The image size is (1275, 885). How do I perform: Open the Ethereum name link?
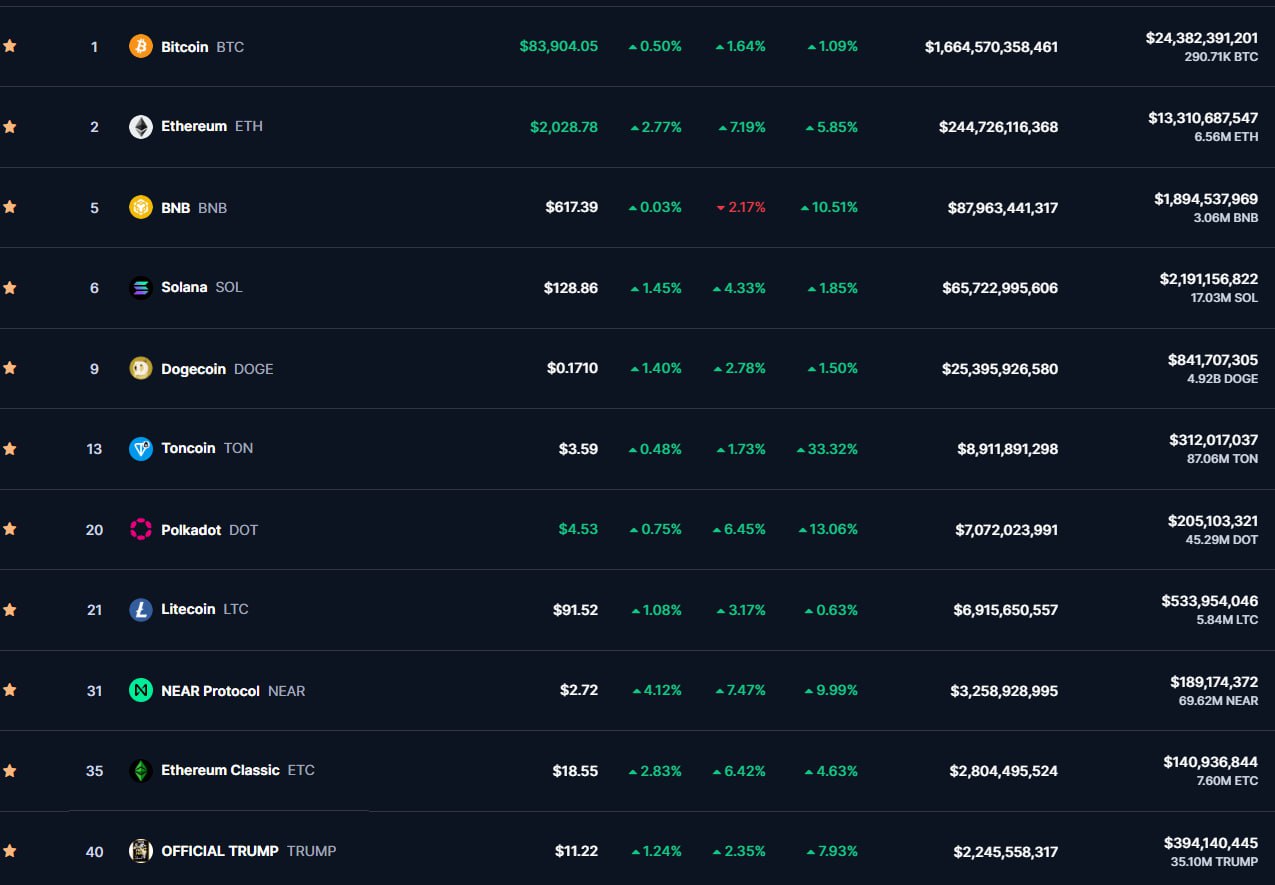pyautogui.click(x=194, y=126)
